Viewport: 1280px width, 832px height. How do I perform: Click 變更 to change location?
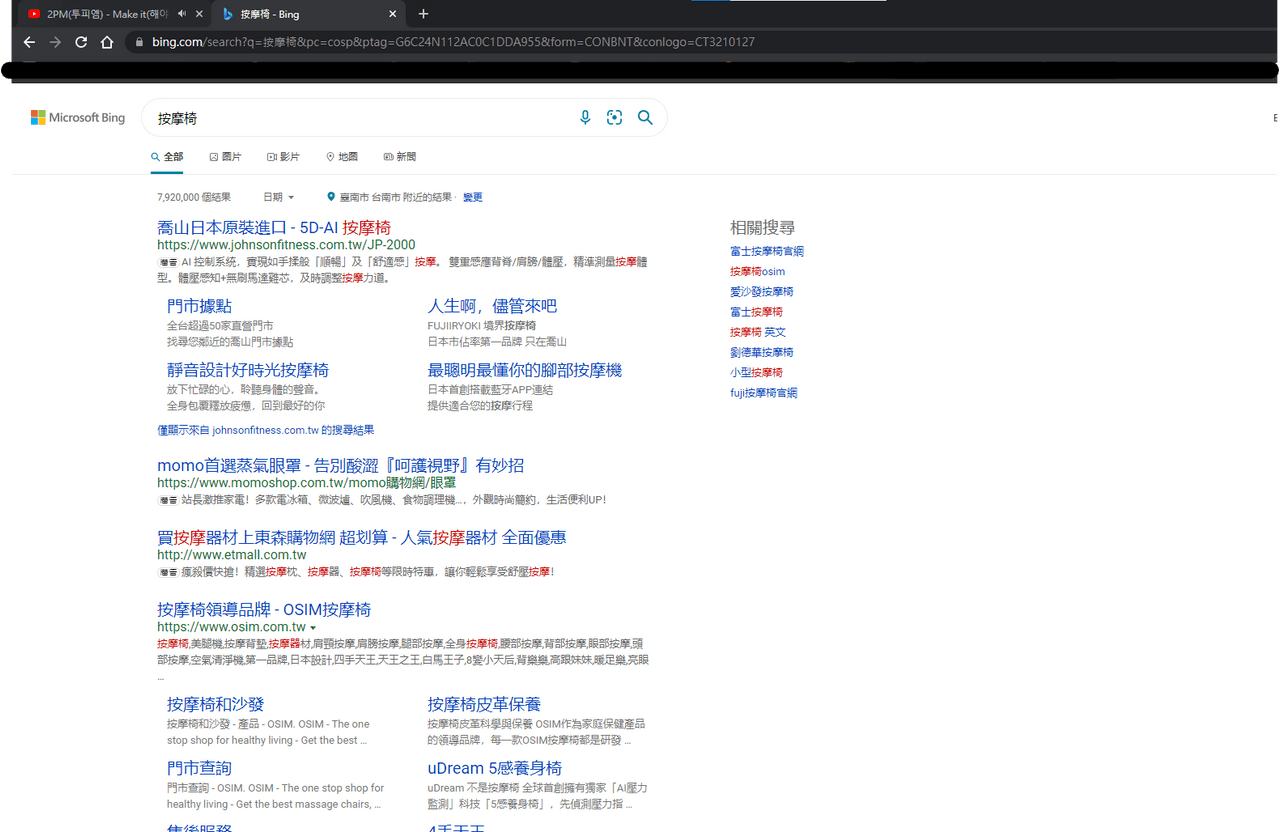click(473, 197)
